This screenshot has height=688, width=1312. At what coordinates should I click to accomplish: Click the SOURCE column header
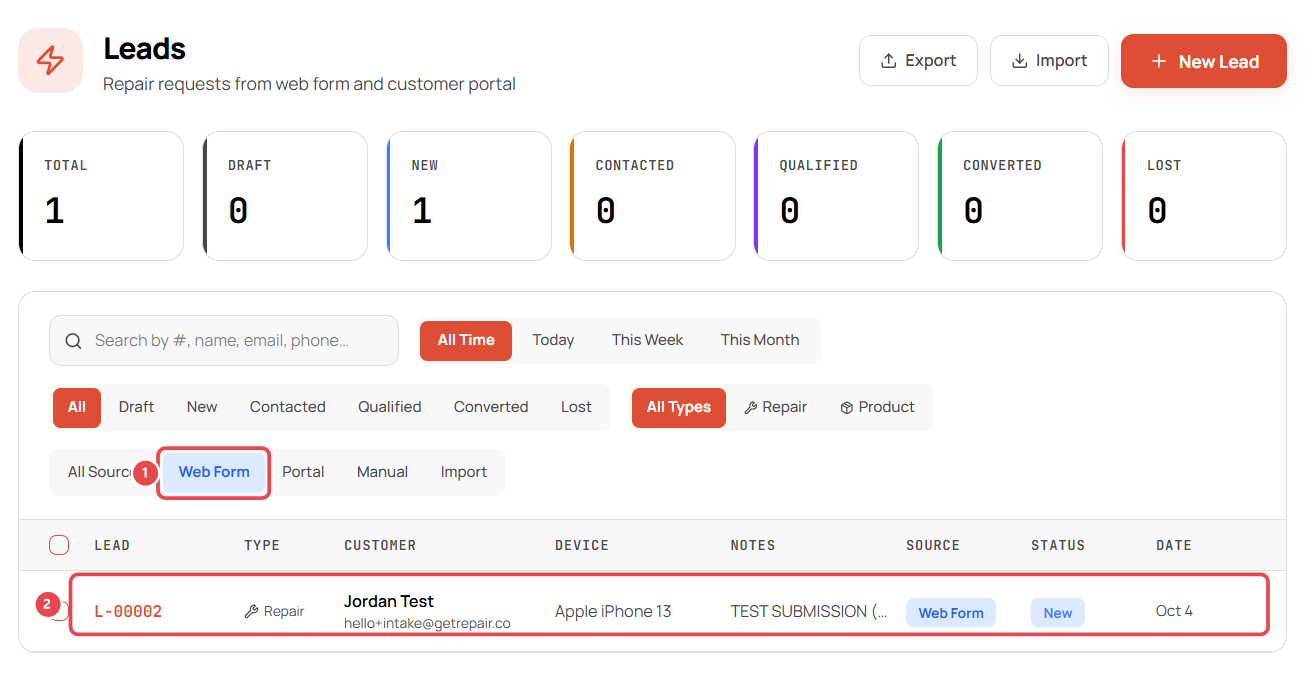click(x=933, y=545)
